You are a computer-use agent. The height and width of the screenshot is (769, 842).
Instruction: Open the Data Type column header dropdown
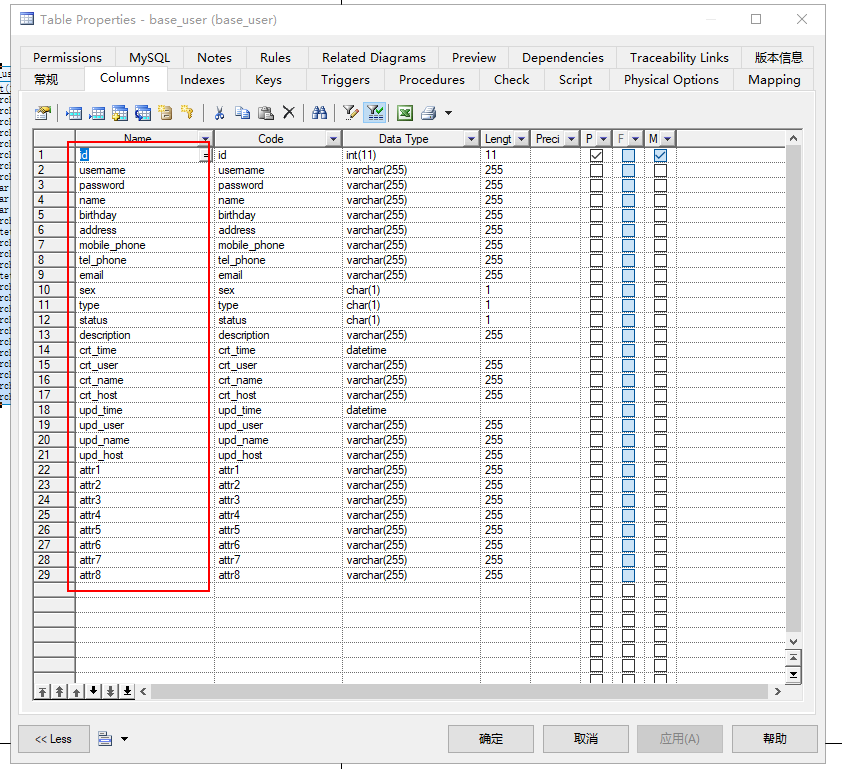pos(473,138)
